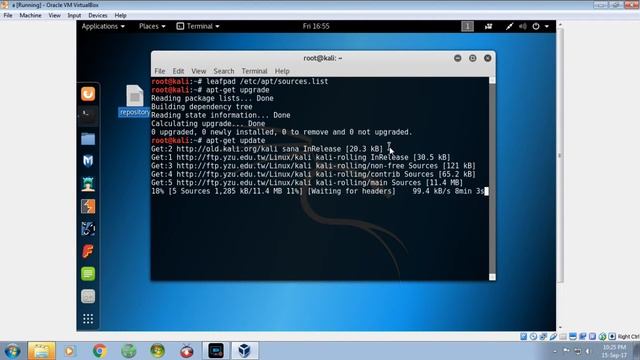The image size is (640, 360).
Task: Open power menu icon in Kali top bar
Action: [x=536, y=26]
